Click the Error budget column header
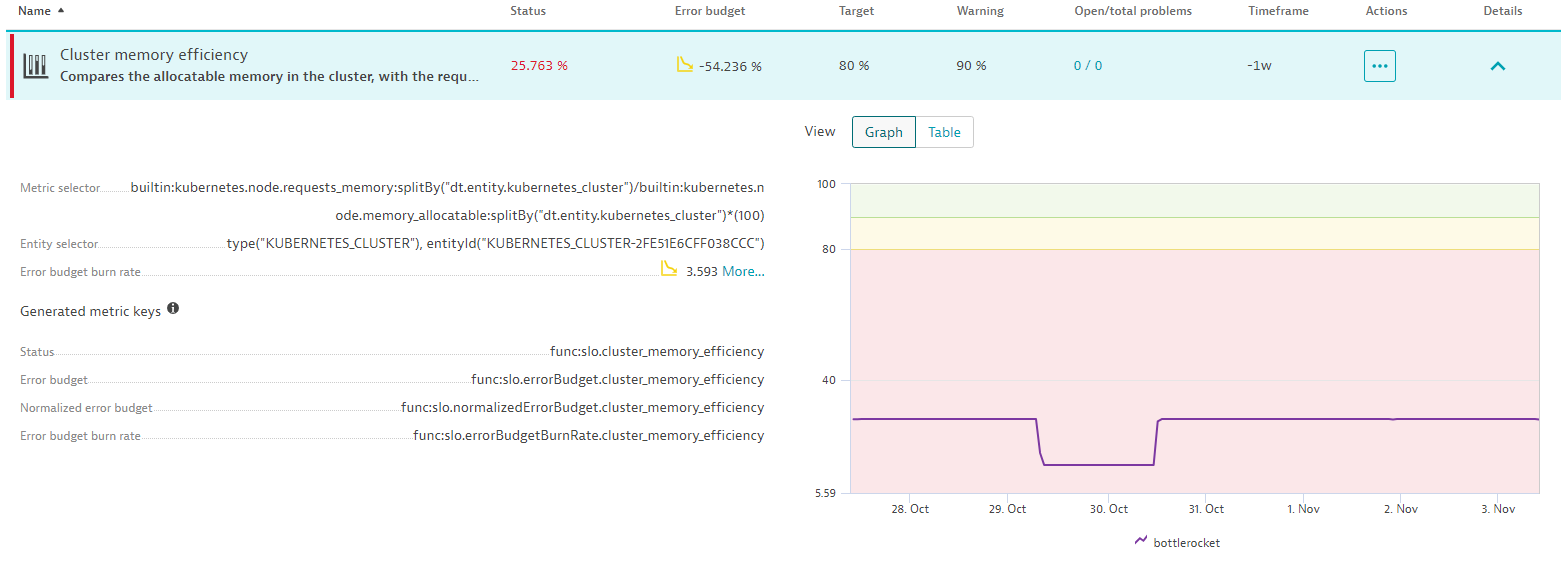1566x564 pixels. click(709, 11)
